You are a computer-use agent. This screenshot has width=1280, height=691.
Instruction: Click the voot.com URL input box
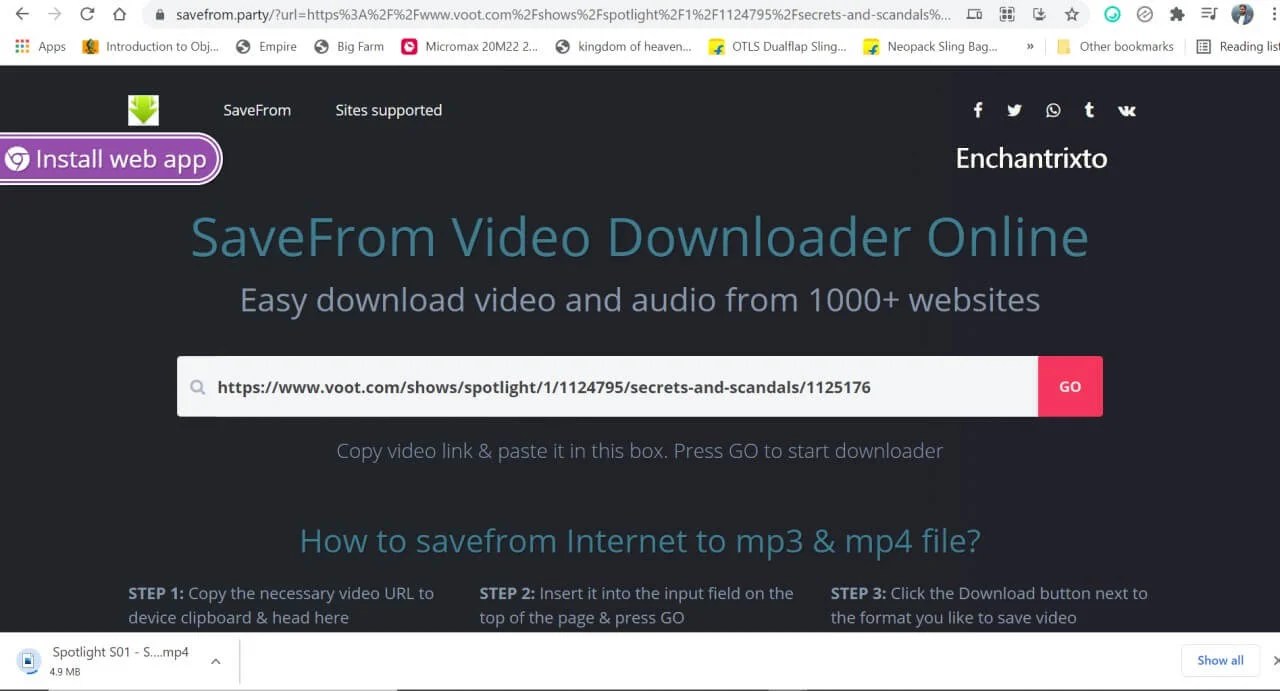point(607,387)
